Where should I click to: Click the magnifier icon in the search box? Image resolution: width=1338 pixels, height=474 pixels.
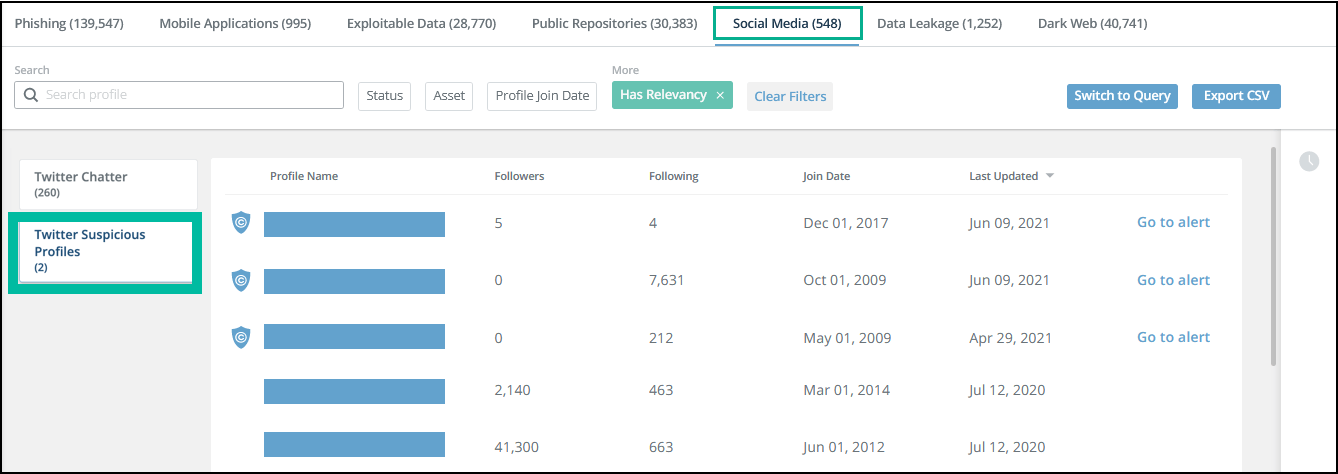(31, 95)
